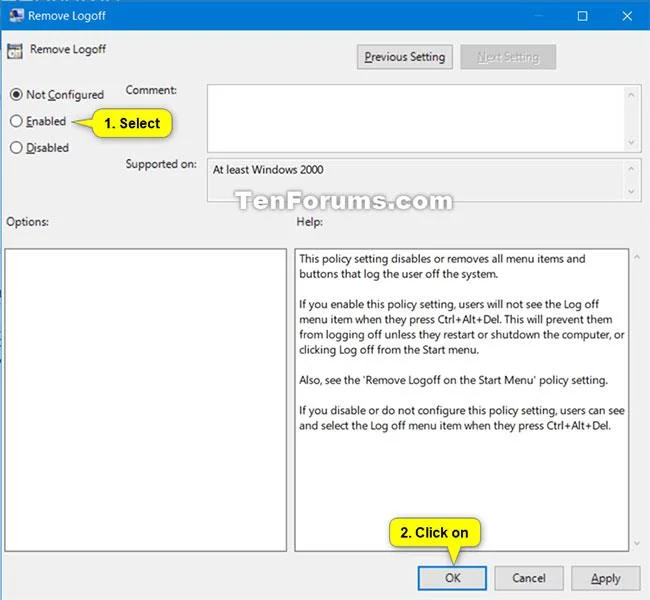Click the 'Help:' label
The height and width of the screenshot is (600, 650).
(309, 222)
